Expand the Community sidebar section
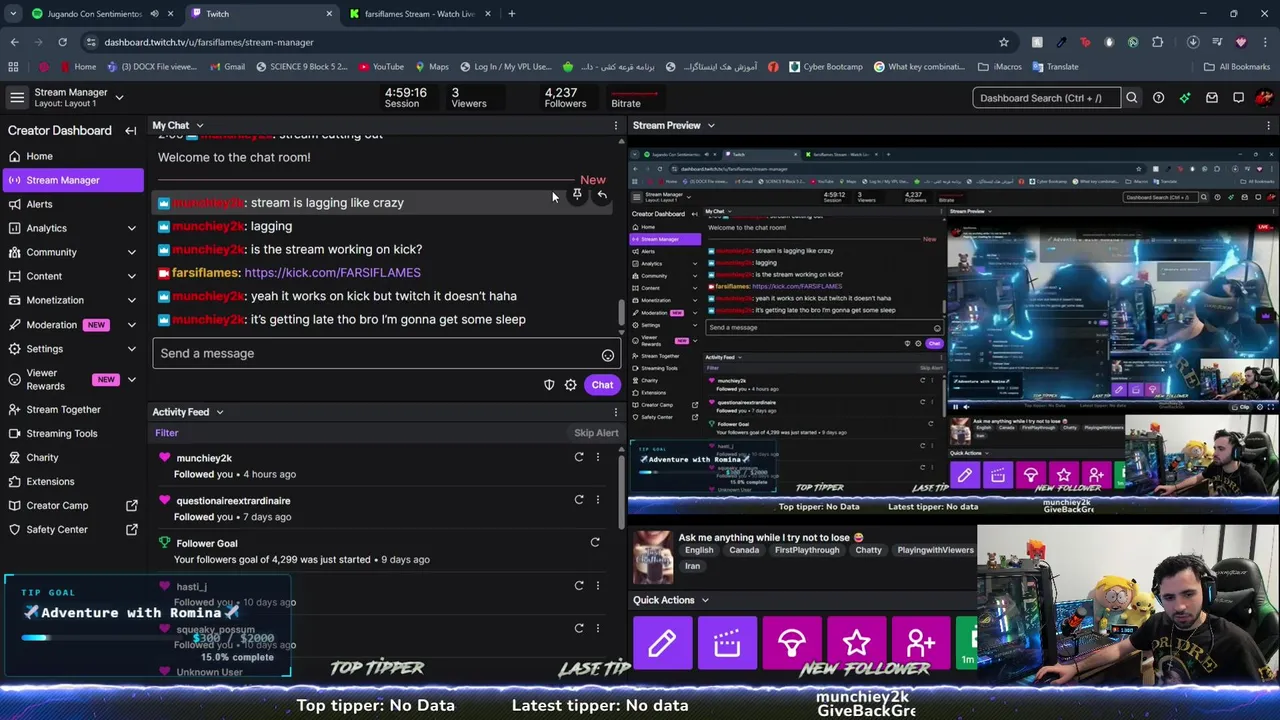 [131, 253]
